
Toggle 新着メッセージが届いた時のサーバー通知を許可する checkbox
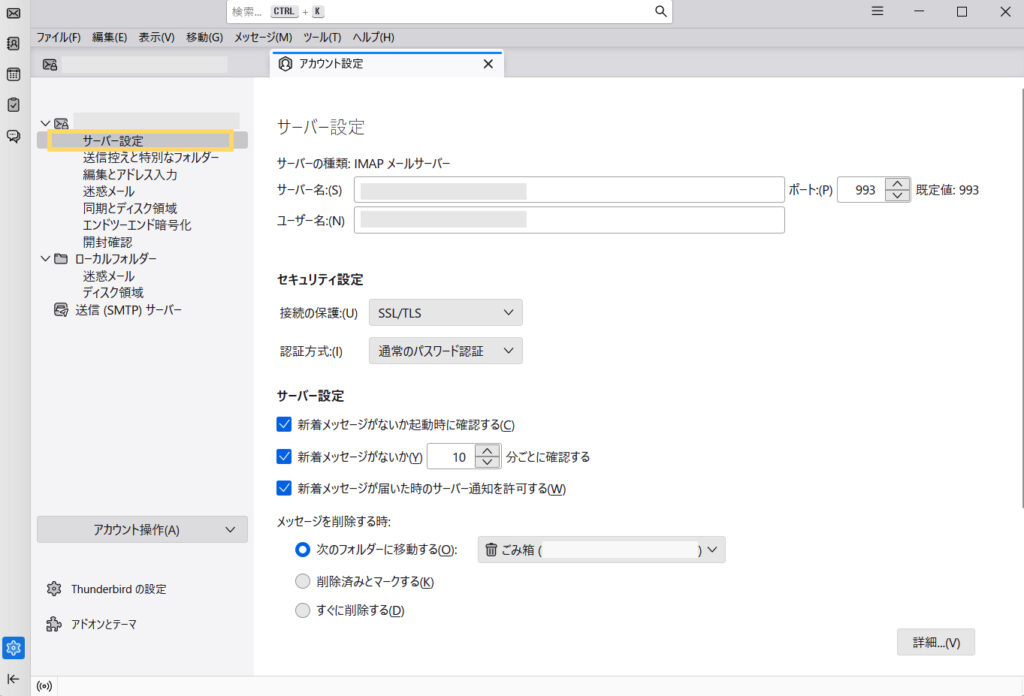pyautogui.click(x=284, y=488)
